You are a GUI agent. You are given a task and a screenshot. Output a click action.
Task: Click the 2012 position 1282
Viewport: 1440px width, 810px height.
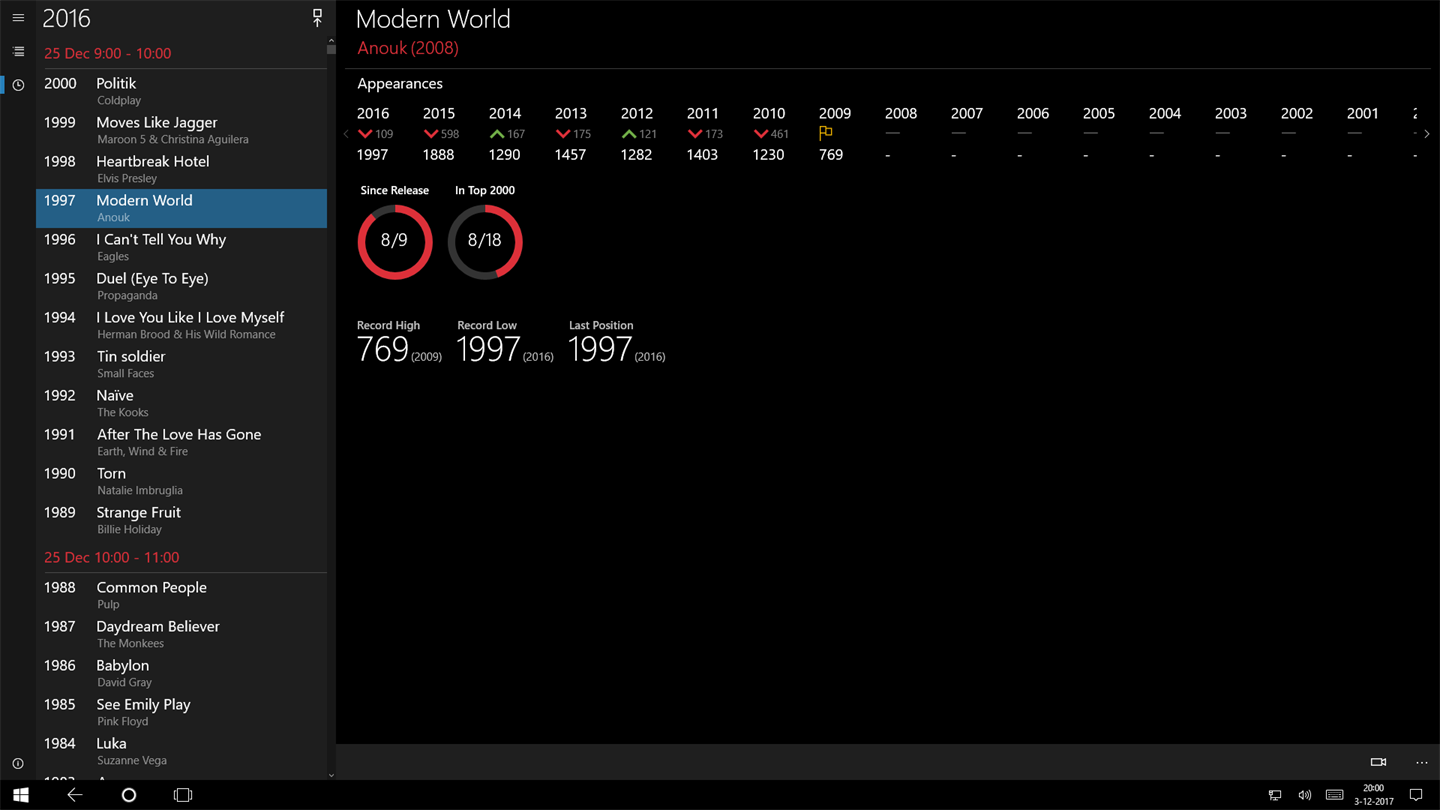(637, 155)
